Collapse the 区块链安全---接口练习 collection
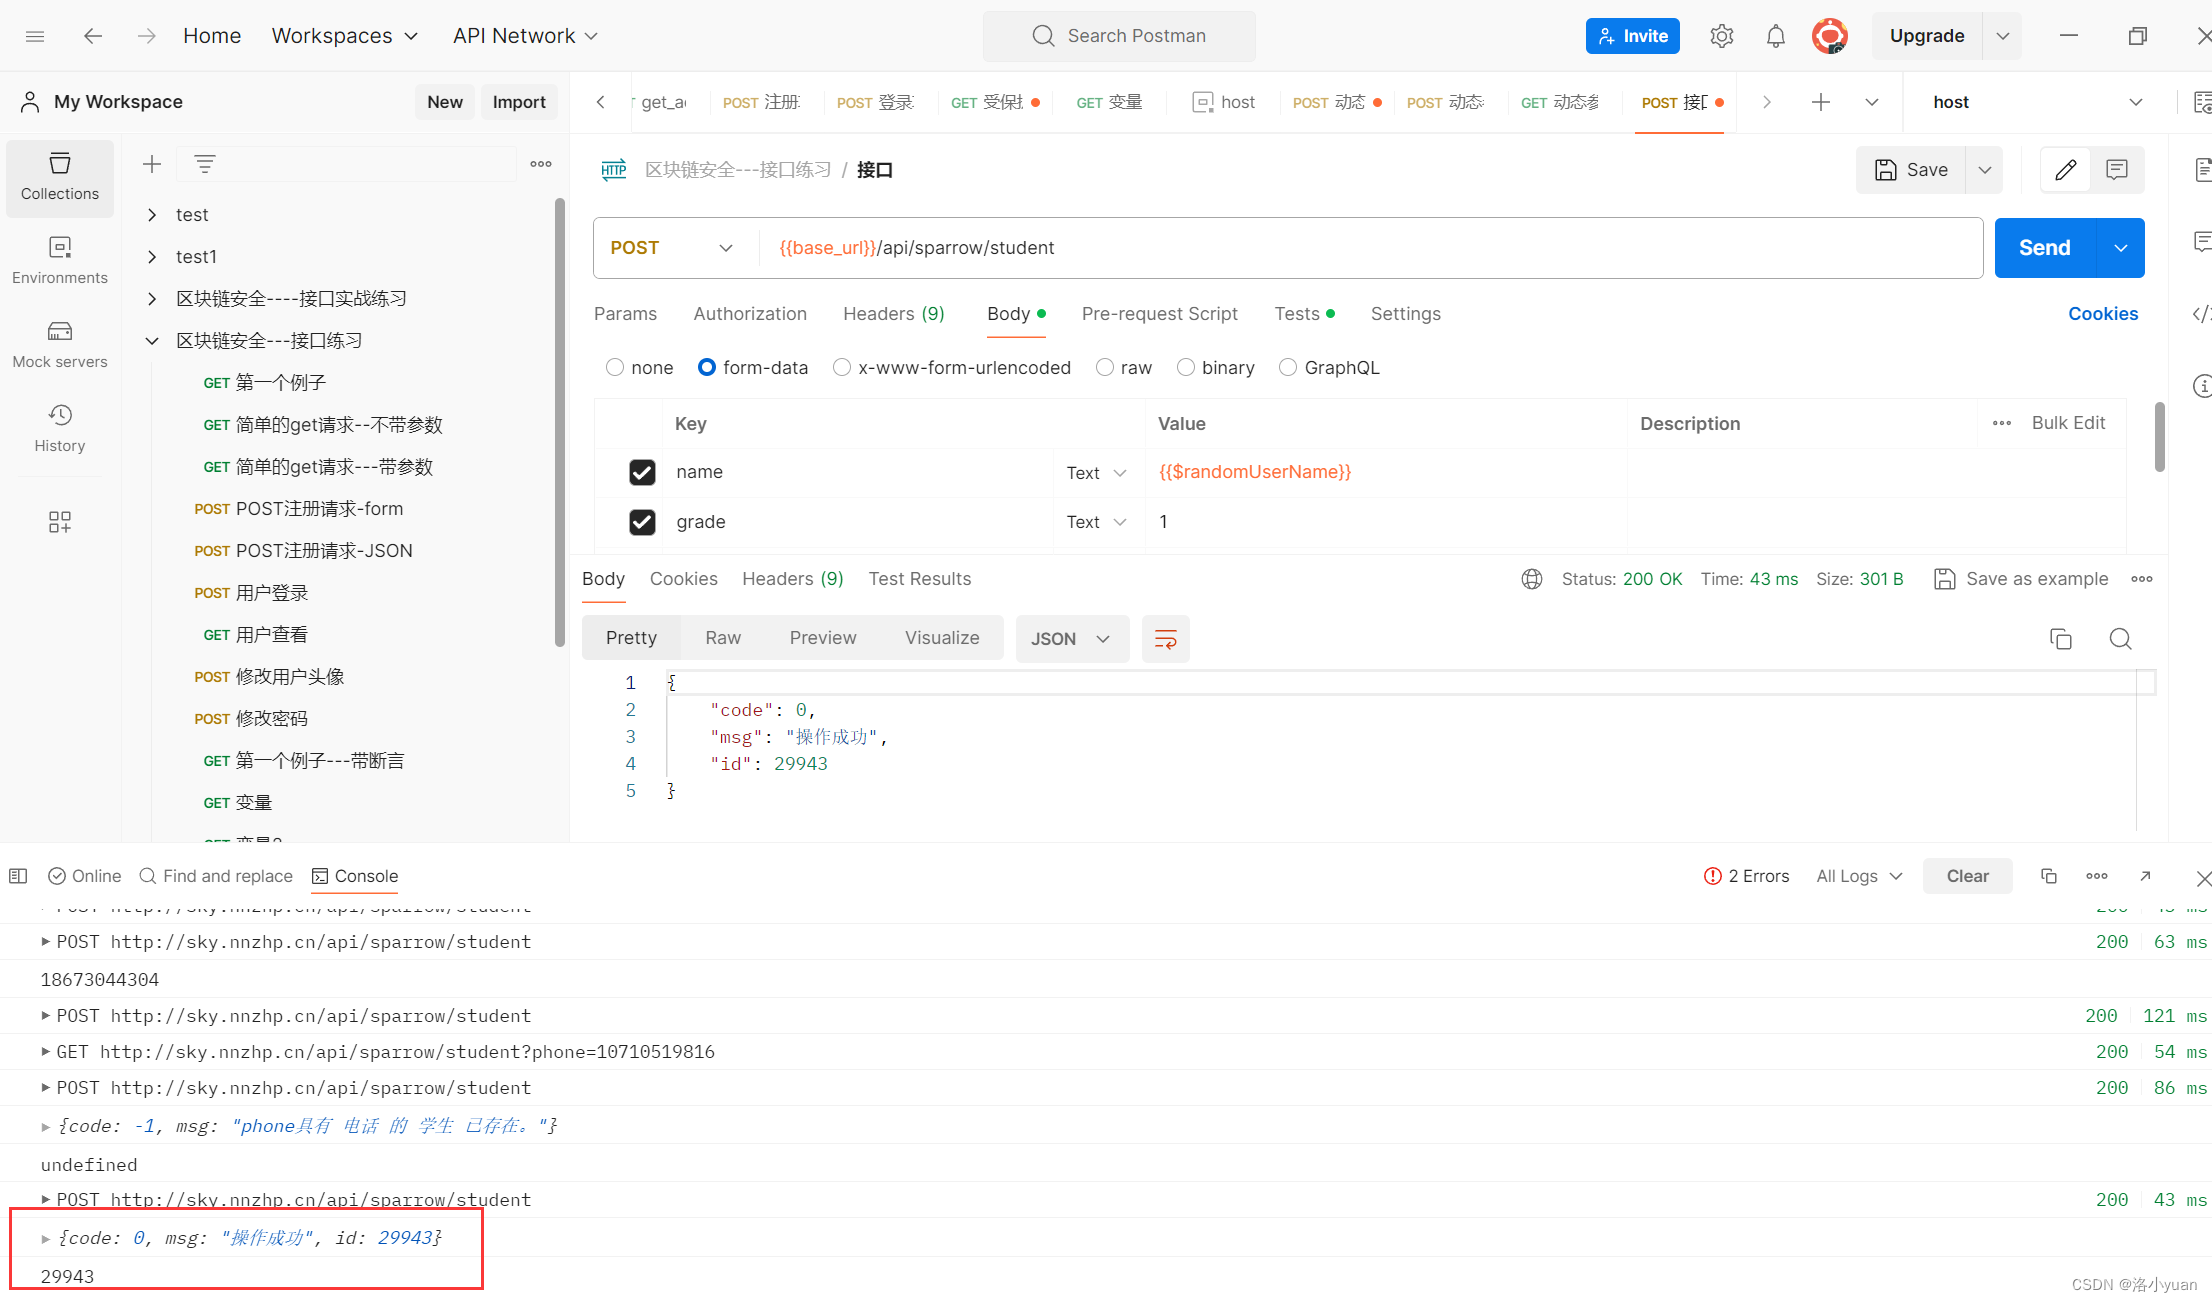This screenshot has height=1302, width=2212. 152,341
